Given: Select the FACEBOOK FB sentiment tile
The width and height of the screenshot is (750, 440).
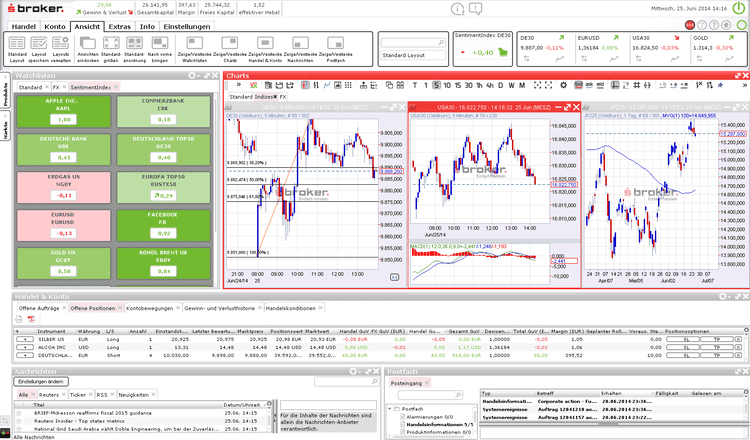Looking at the screenshot, I should pyautogui.click(x=163, y=225).
